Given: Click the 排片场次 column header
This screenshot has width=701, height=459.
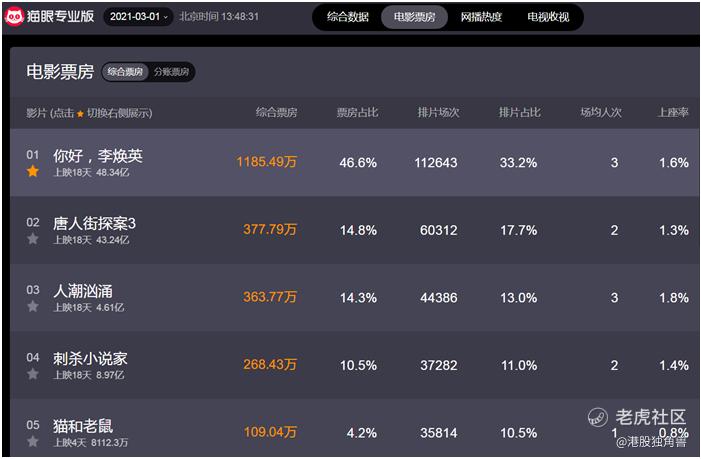Looking at the screenshot, I should [x=438, y=113].
